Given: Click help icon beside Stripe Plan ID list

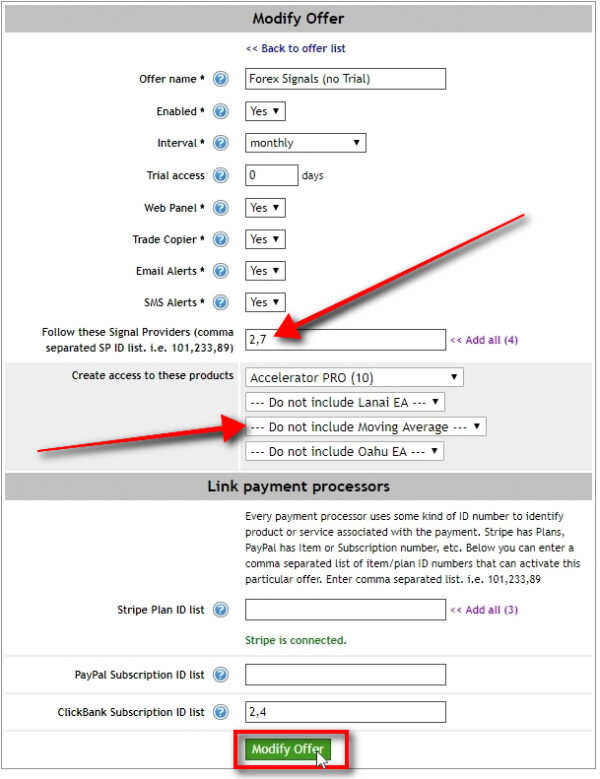Looking at the screenshot, I should tap(221, 609).
